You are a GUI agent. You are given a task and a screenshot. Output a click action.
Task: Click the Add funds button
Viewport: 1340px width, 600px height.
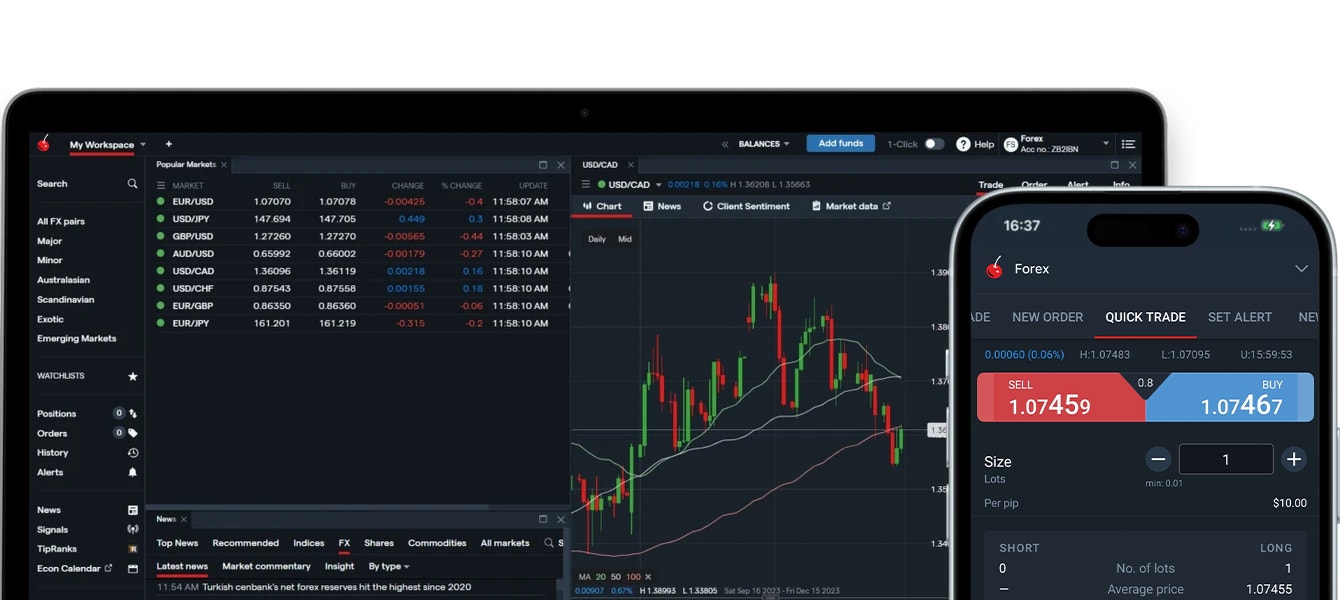coord(841,143)
